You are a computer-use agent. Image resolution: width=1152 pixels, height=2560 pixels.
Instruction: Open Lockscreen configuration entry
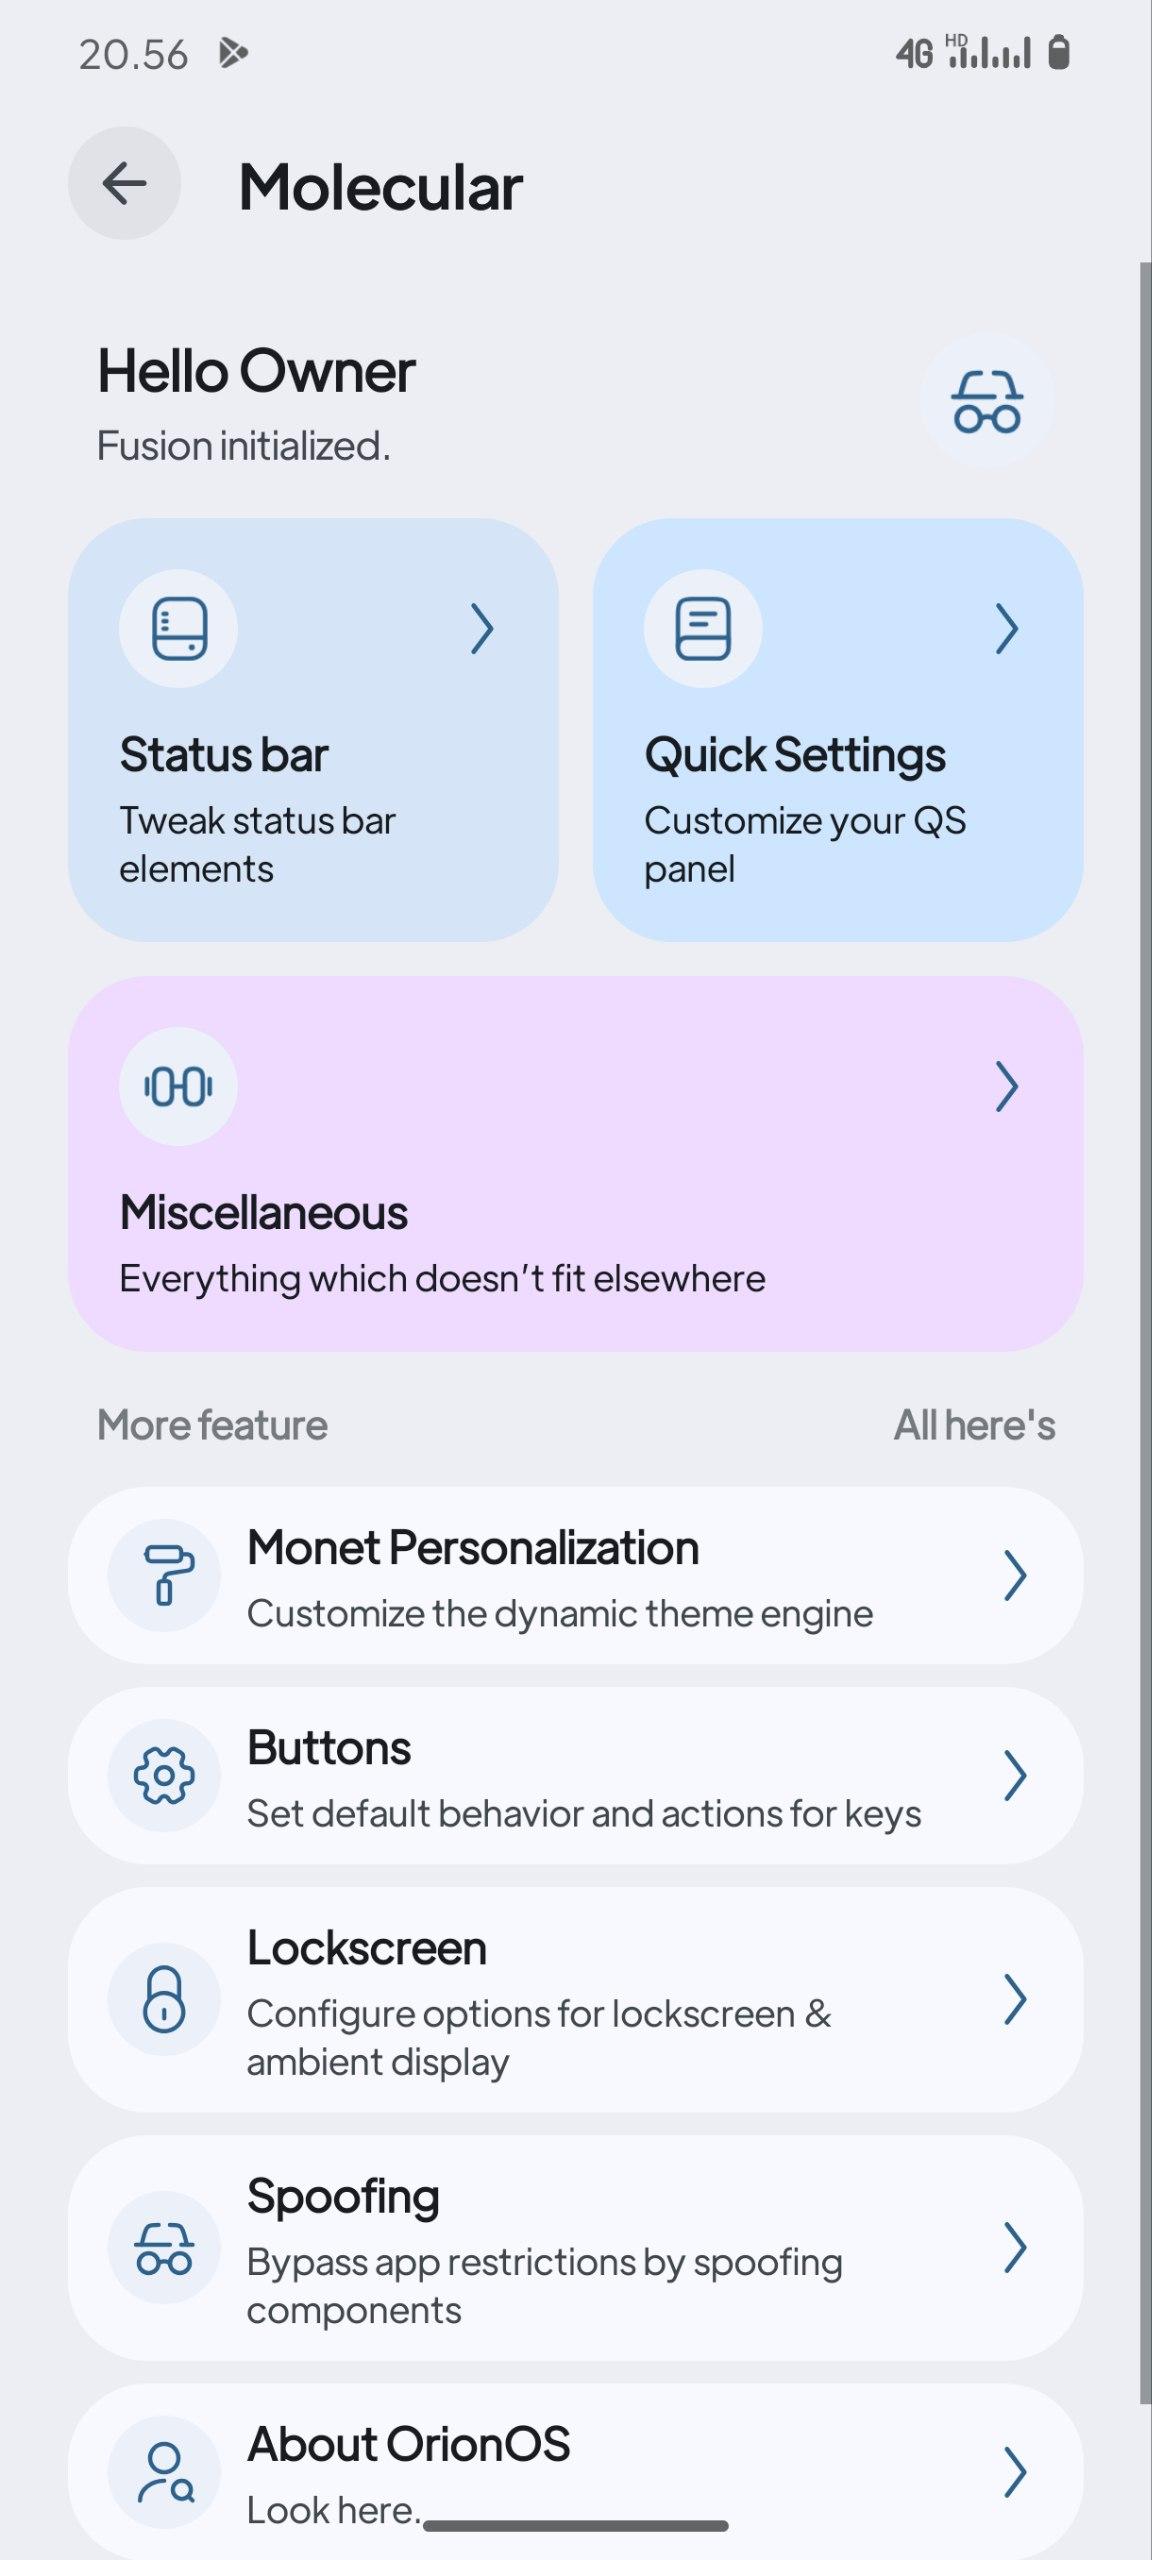click(560, 2001)
